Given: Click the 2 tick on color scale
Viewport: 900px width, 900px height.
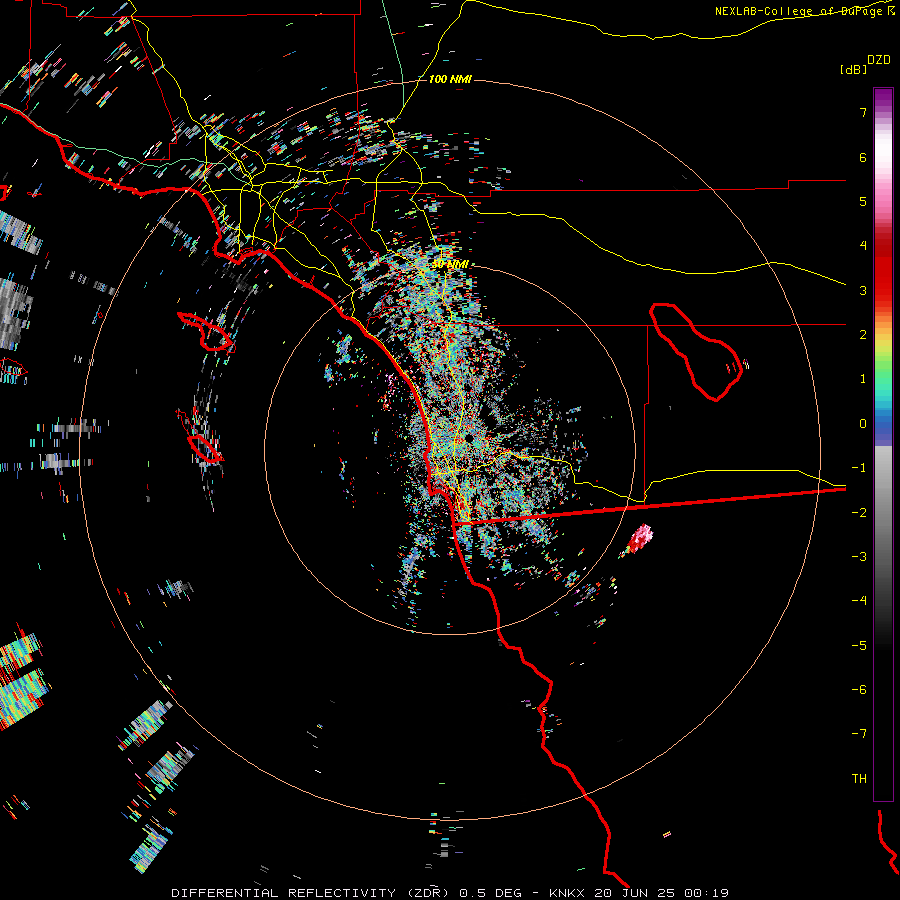Looking at the screenshot, I should point(863,335).
